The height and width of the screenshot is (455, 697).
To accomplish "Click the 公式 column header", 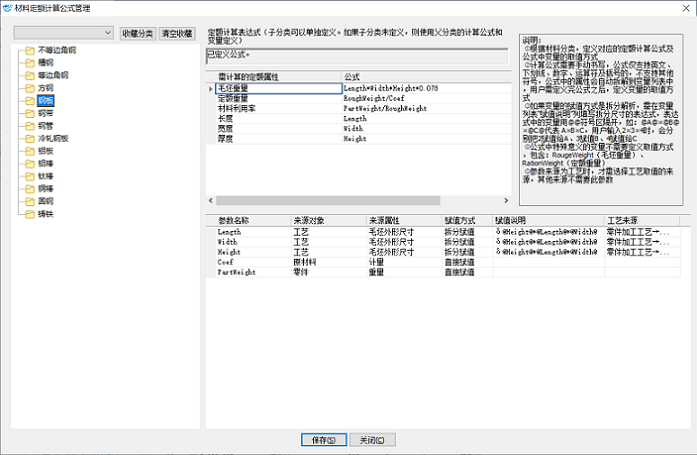I will [420, 76].
